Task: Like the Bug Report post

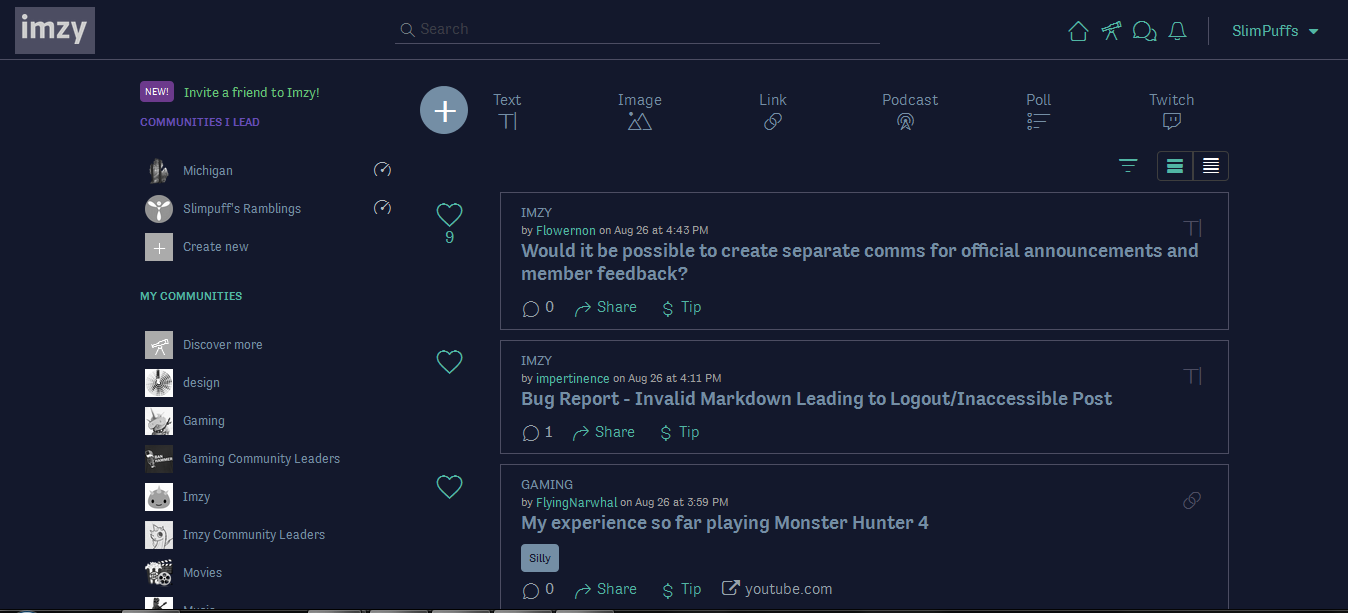Action: tap(449, 362)
